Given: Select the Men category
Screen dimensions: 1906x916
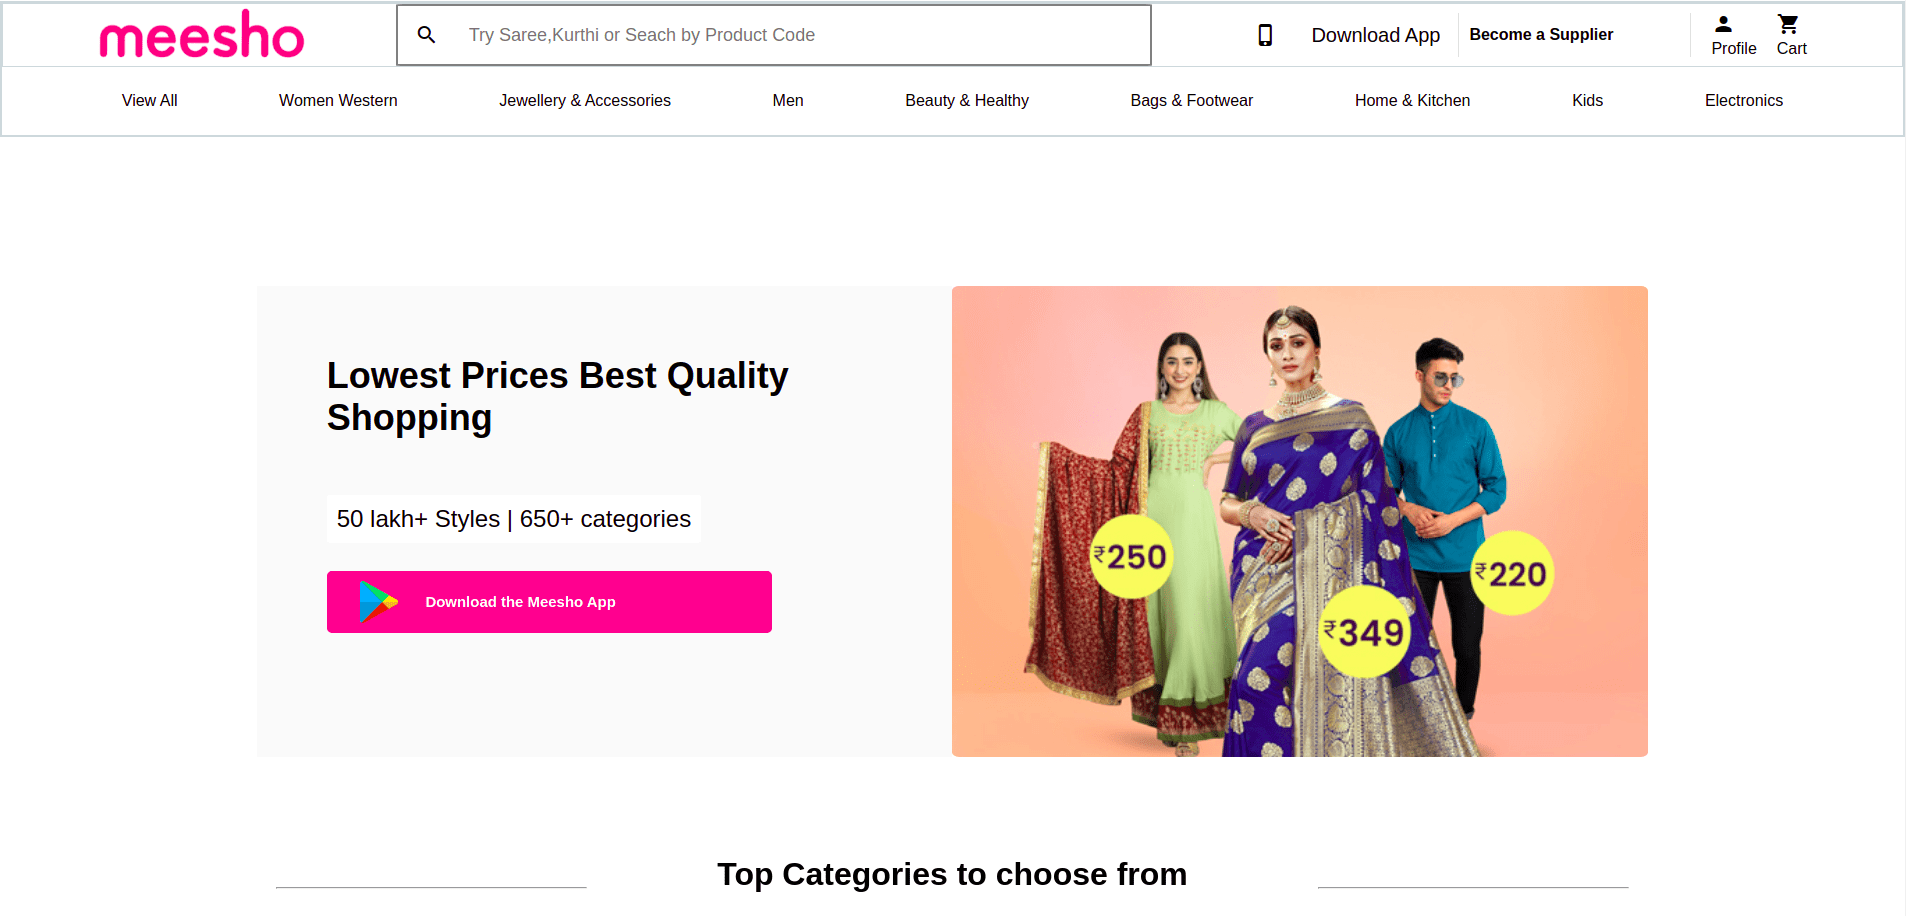Looking at the screenshot, I should (x=787, y=100).
